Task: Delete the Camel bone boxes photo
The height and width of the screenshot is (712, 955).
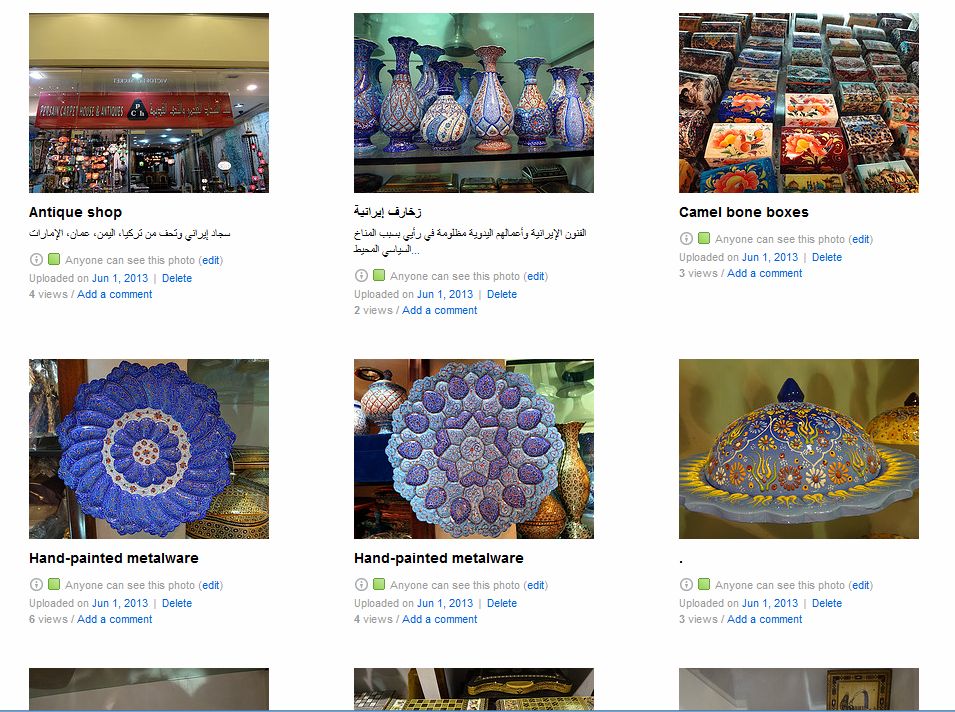Action: [x=826, y=257]
